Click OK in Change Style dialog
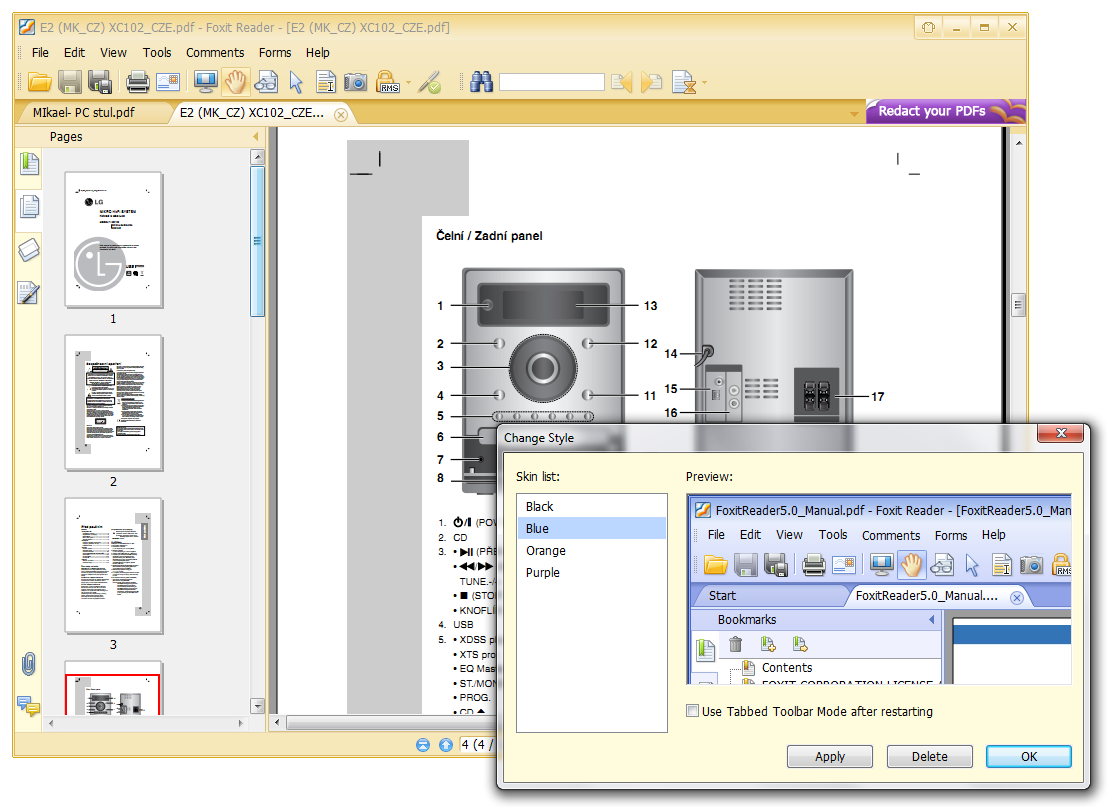This screenshot has height=807, width=1108. pyautogui.click(x=1029, y=756)
